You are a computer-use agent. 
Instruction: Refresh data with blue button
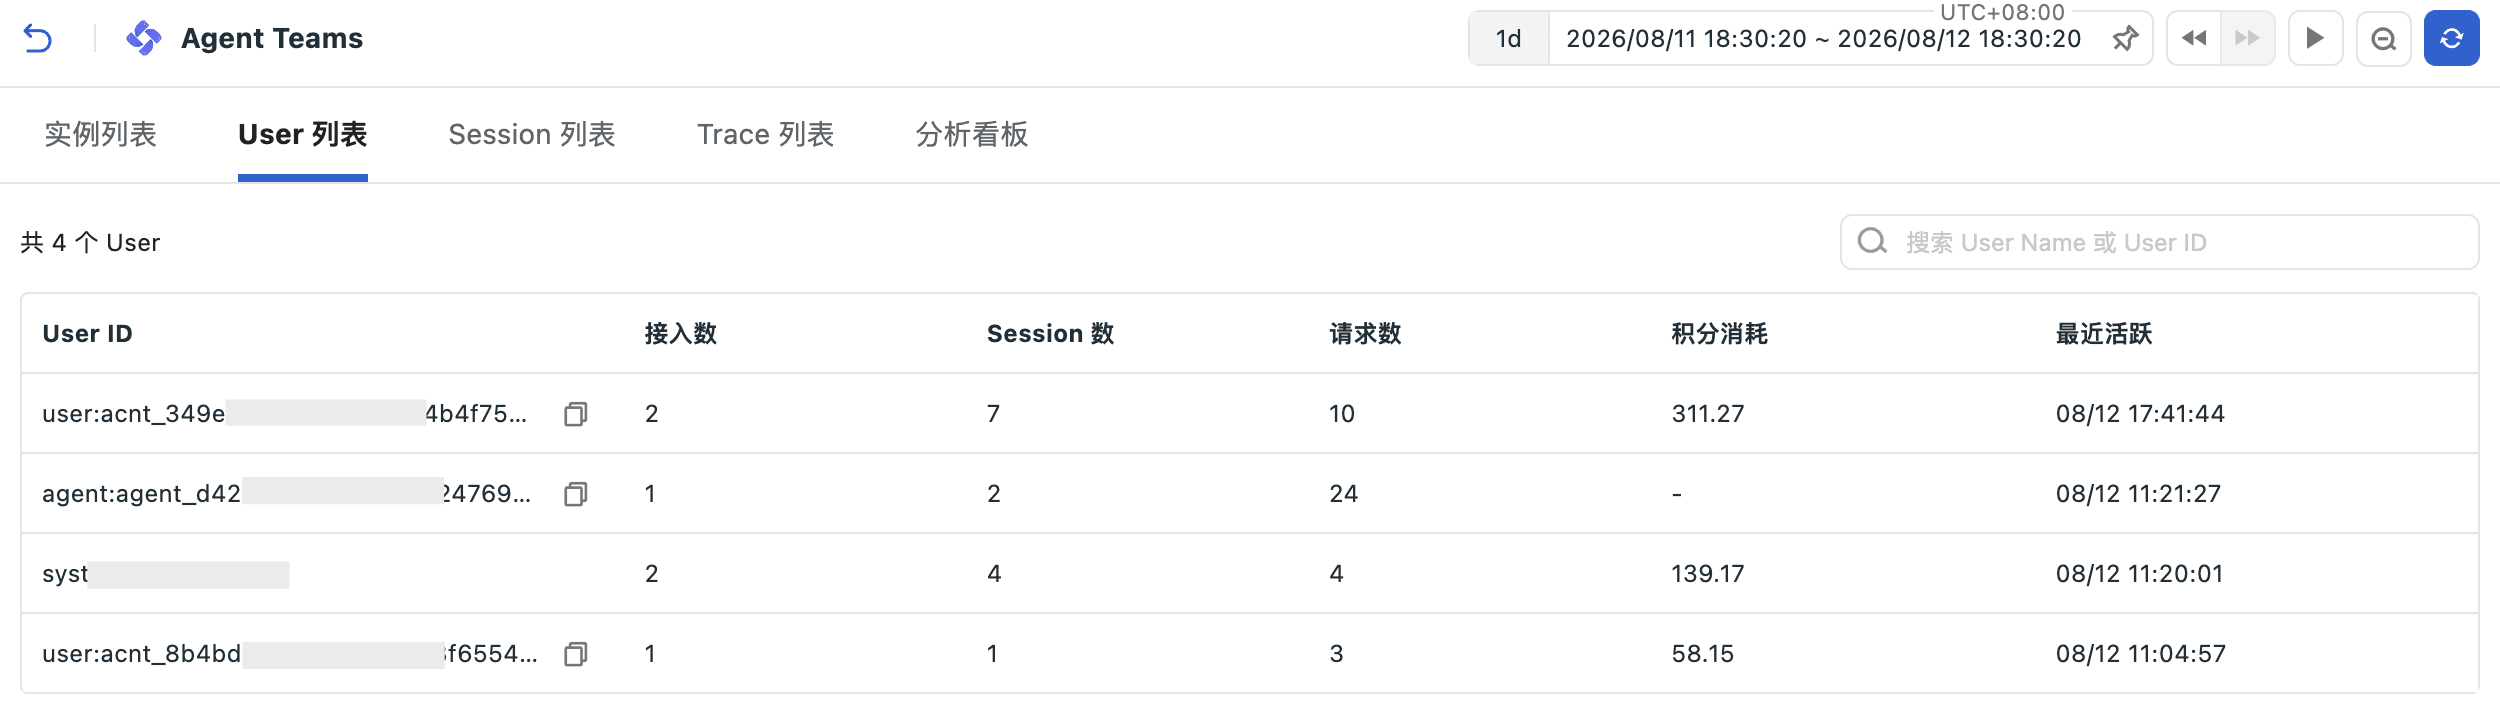[x=2452, y=38]
